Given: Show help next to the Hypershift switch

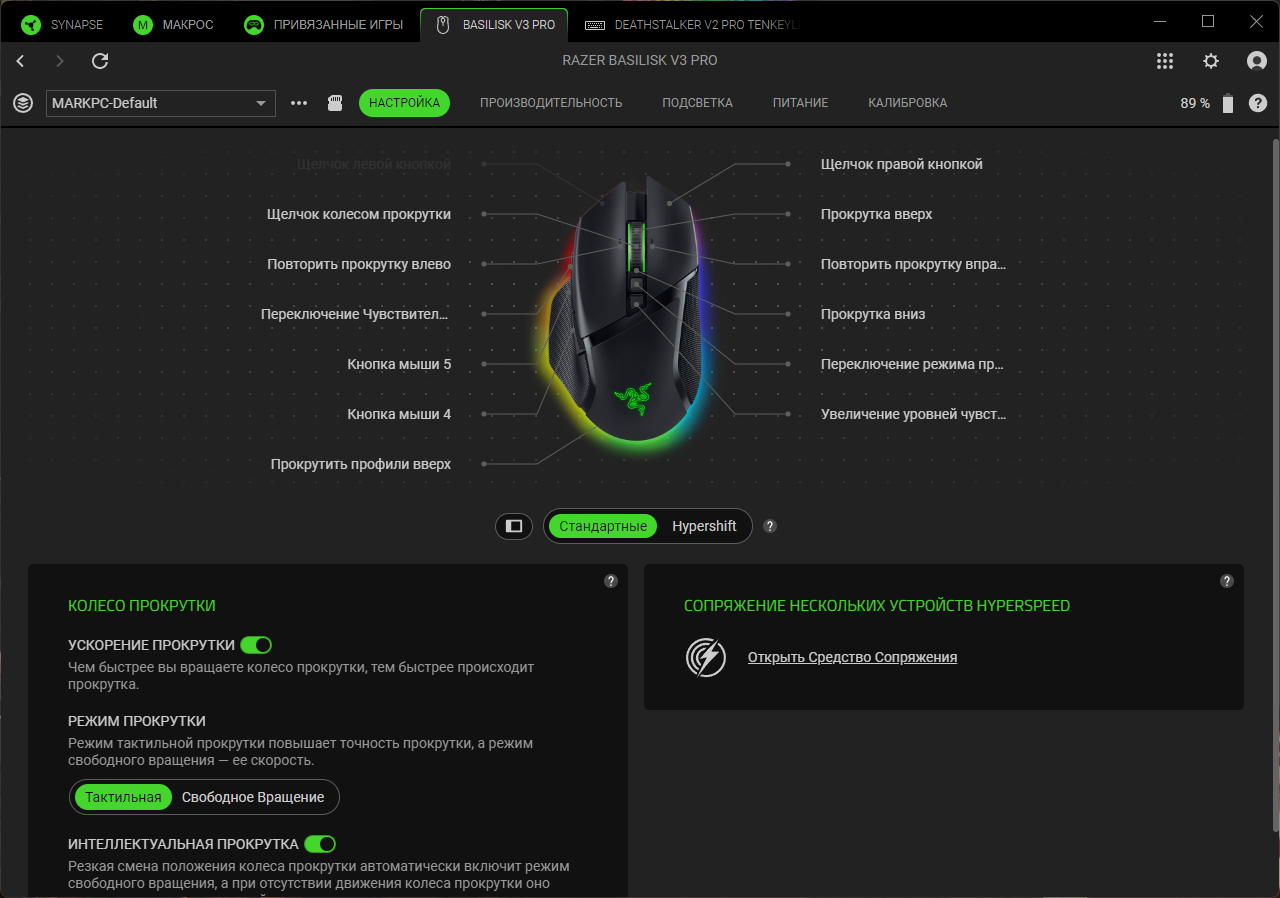Looking at the screenshot, I should tap(770, 526).
